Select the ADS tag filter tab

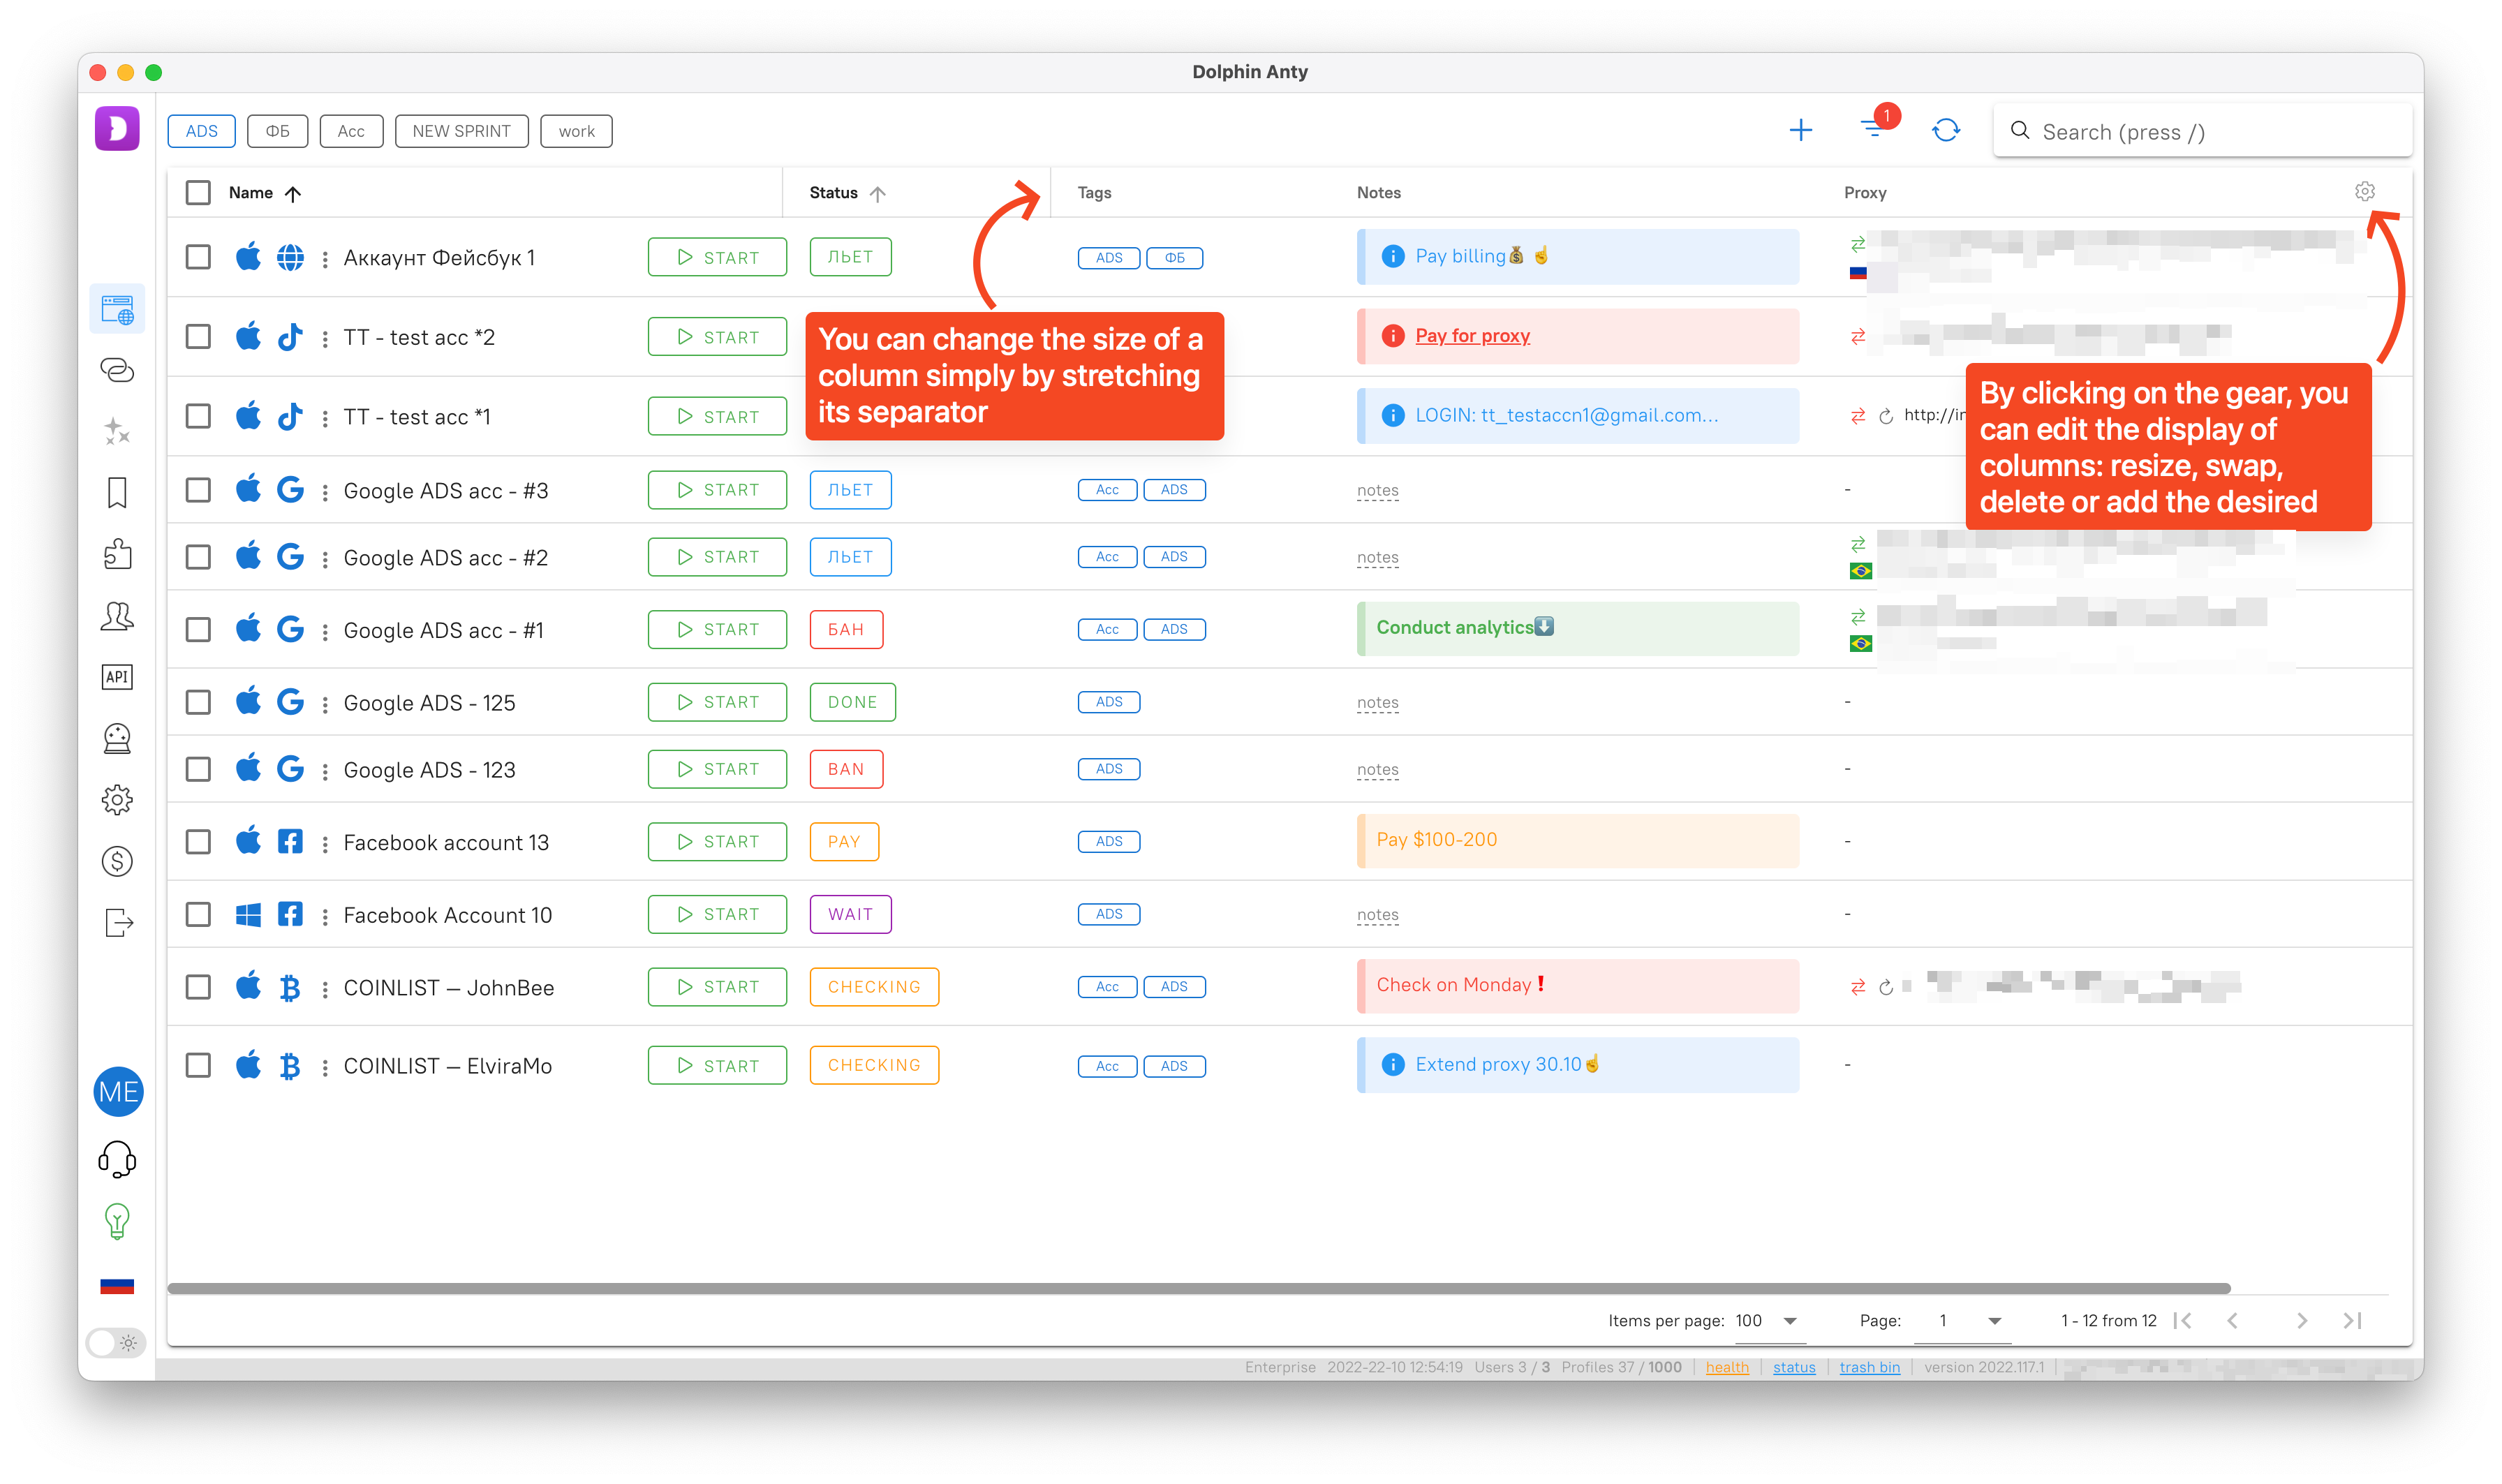point(201,131)
